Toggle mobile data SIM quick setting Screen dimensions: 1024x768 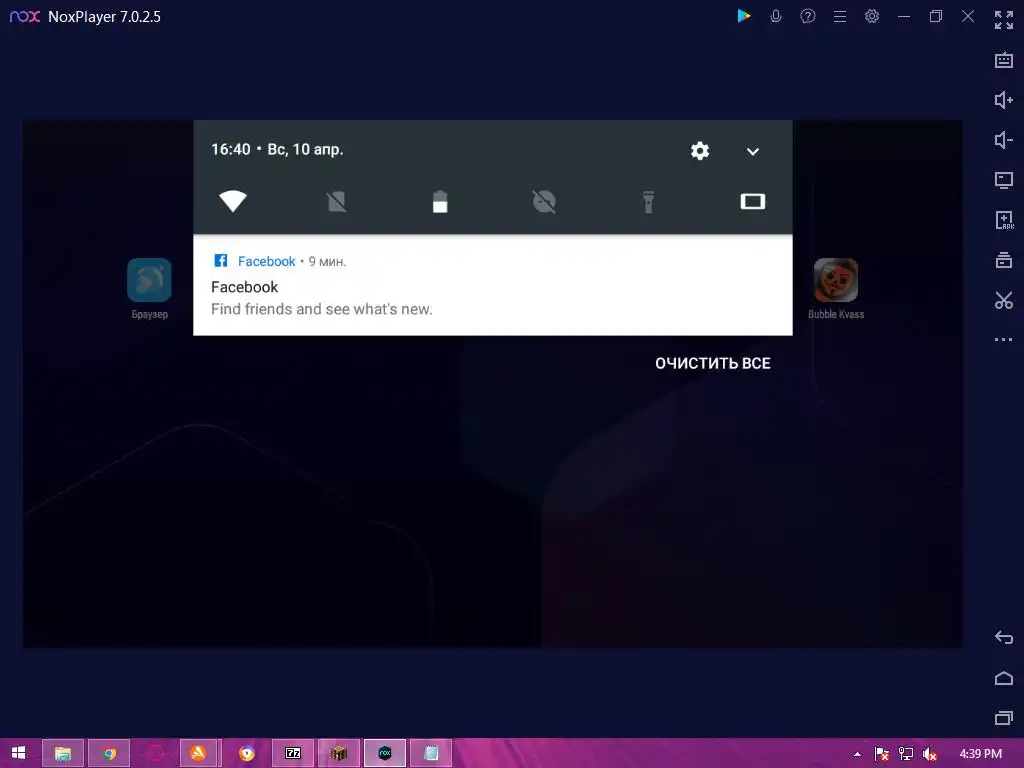336,202
